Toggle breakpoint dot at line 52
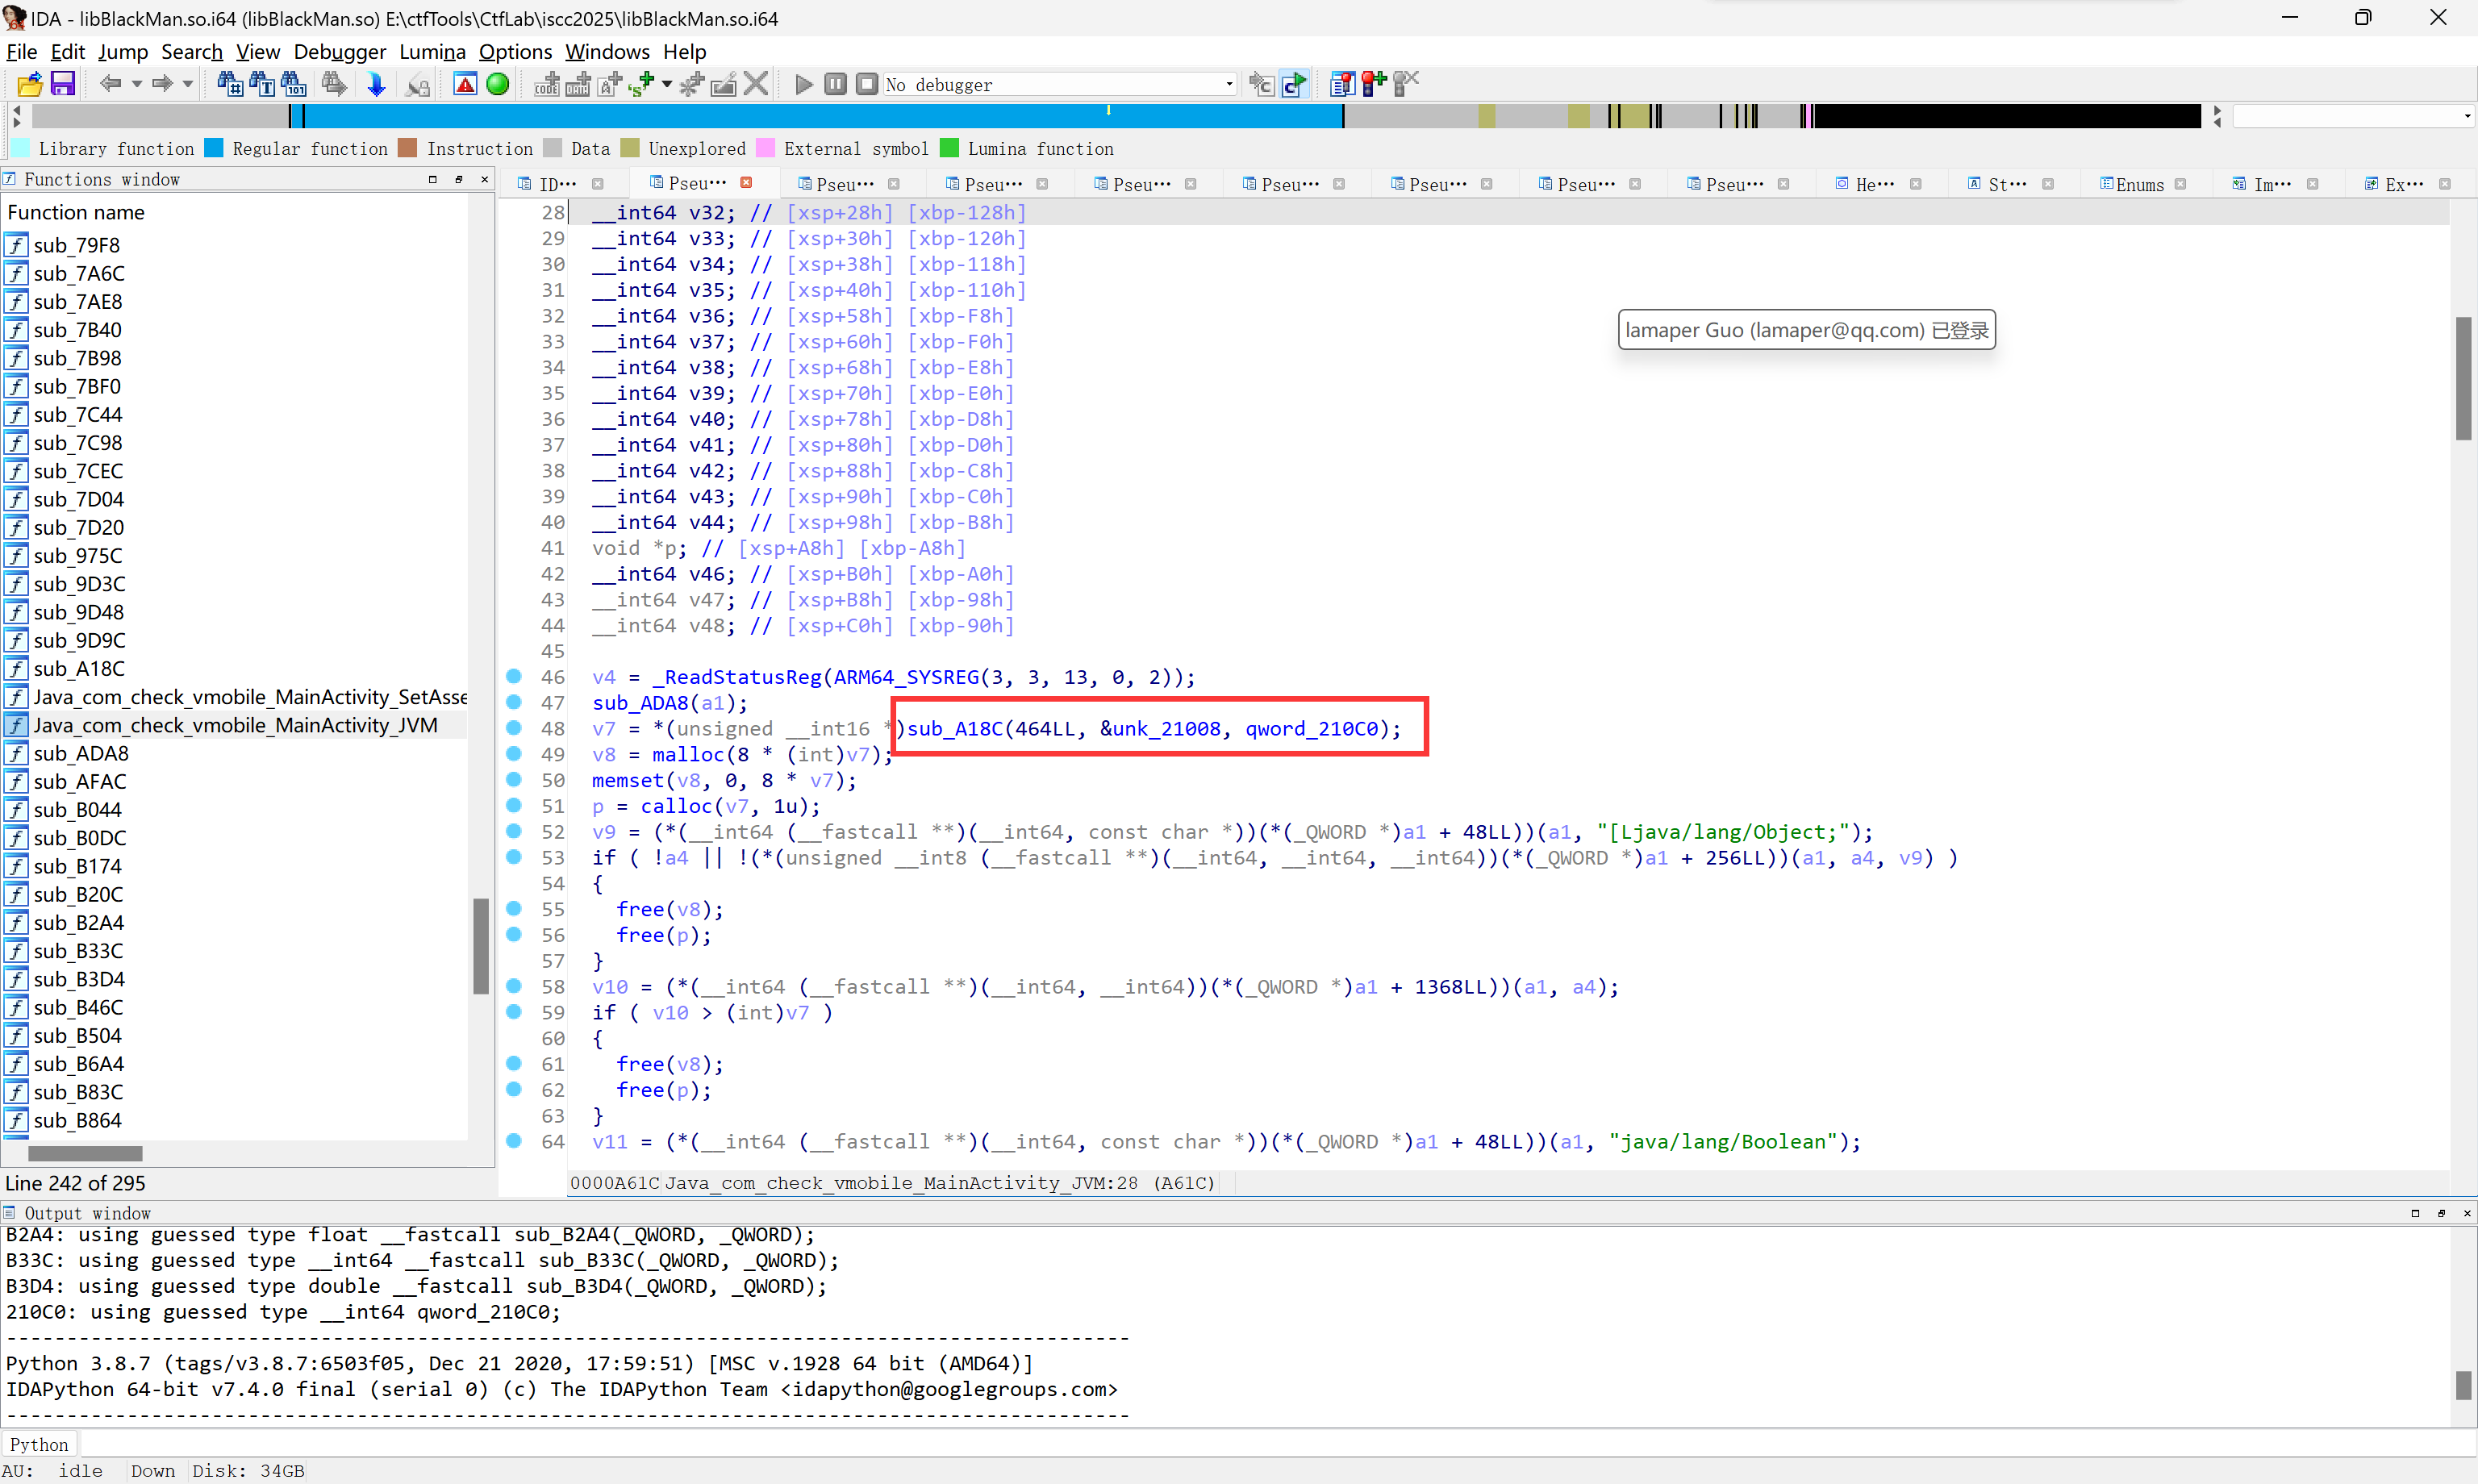 [514, 831]
